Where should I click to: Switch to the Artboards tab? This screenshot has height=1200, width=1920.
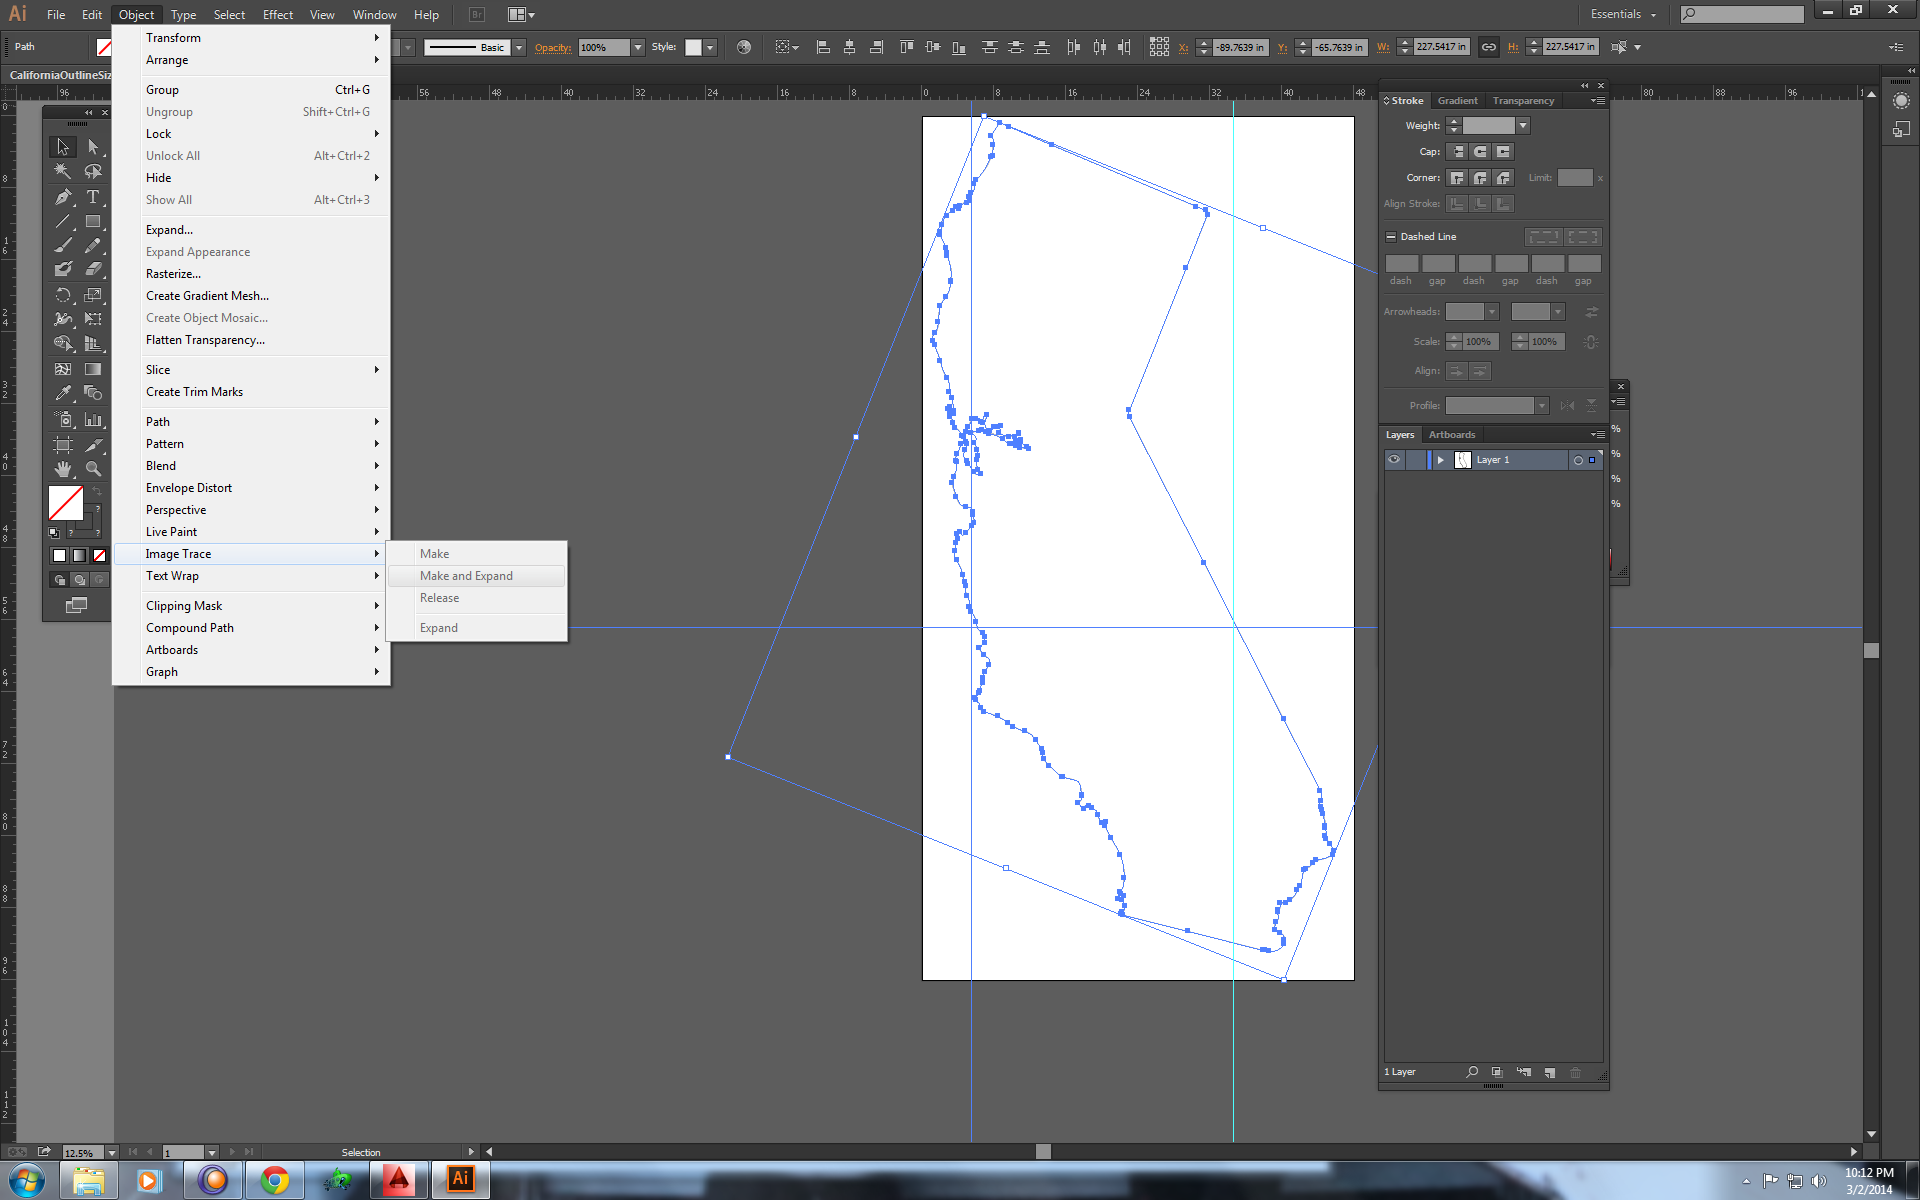[x=1451, y=435]
